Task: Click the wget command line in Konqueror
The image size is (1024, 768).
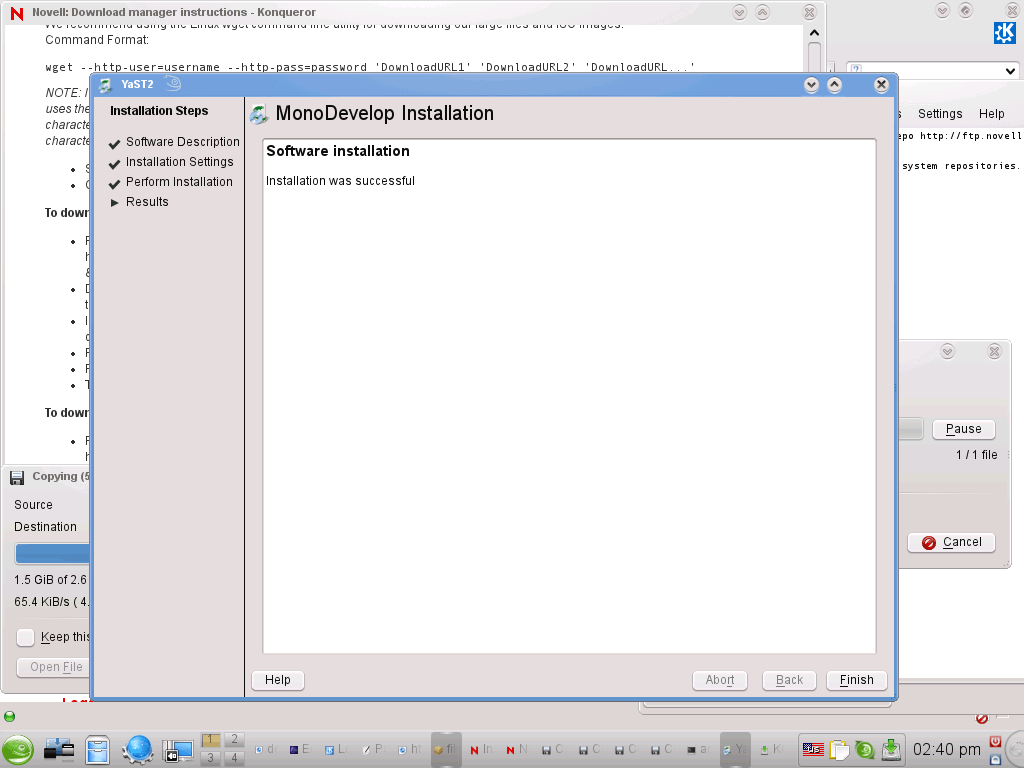Action: pos(370,67)
